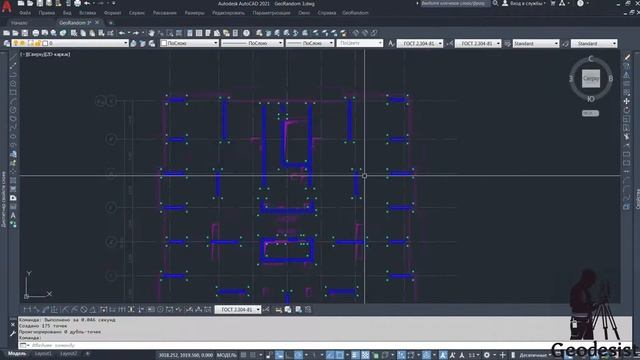Click the [2D-каркас] visual style label
Image resolution: width=640 pixels, height=360 pixels.
(57, 54)
